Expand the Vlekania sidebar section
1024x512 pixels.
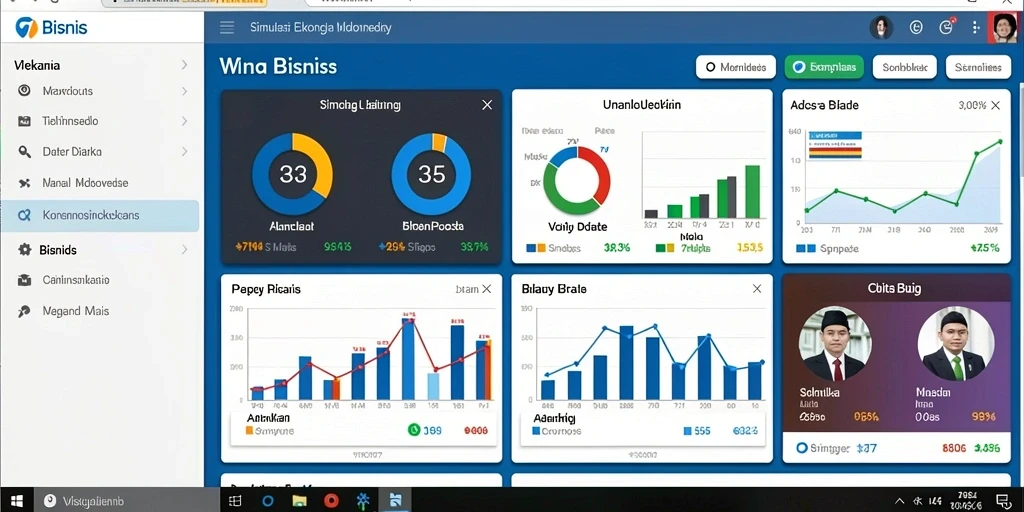pyautogui.click(x=101, y=65)
